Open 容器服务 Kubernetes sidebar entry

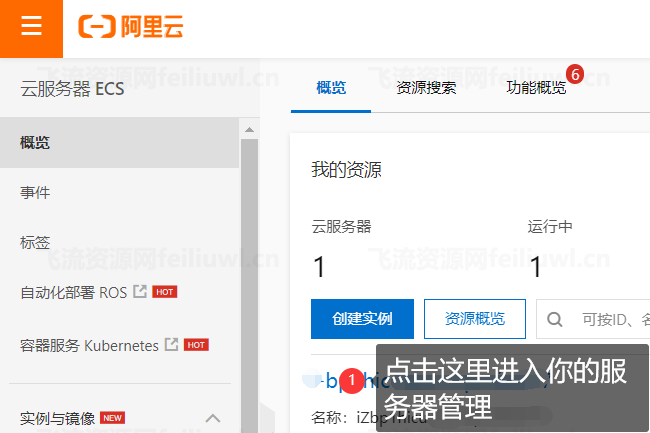point(89,345)
